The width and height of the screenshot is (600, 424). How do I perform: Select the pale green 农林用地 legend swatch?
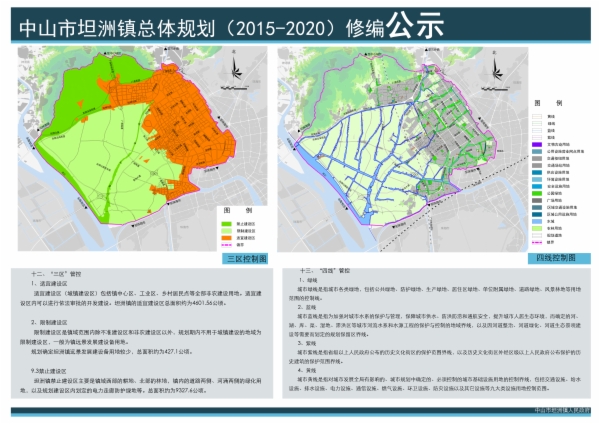click(x=537, y=228)
